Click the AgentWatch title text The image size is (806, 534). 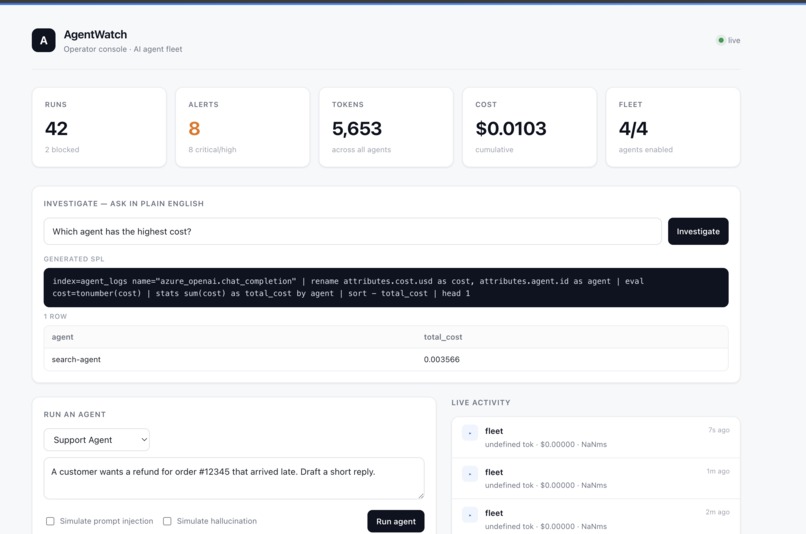[x=96, y=34]
